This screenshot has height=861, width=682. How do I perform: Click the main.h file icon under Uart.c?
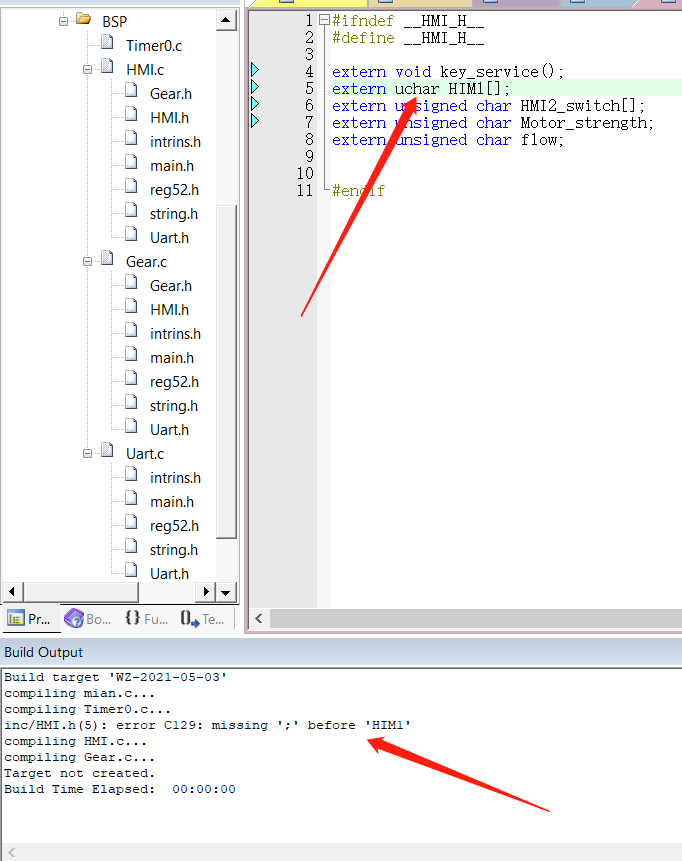(131, 498)
